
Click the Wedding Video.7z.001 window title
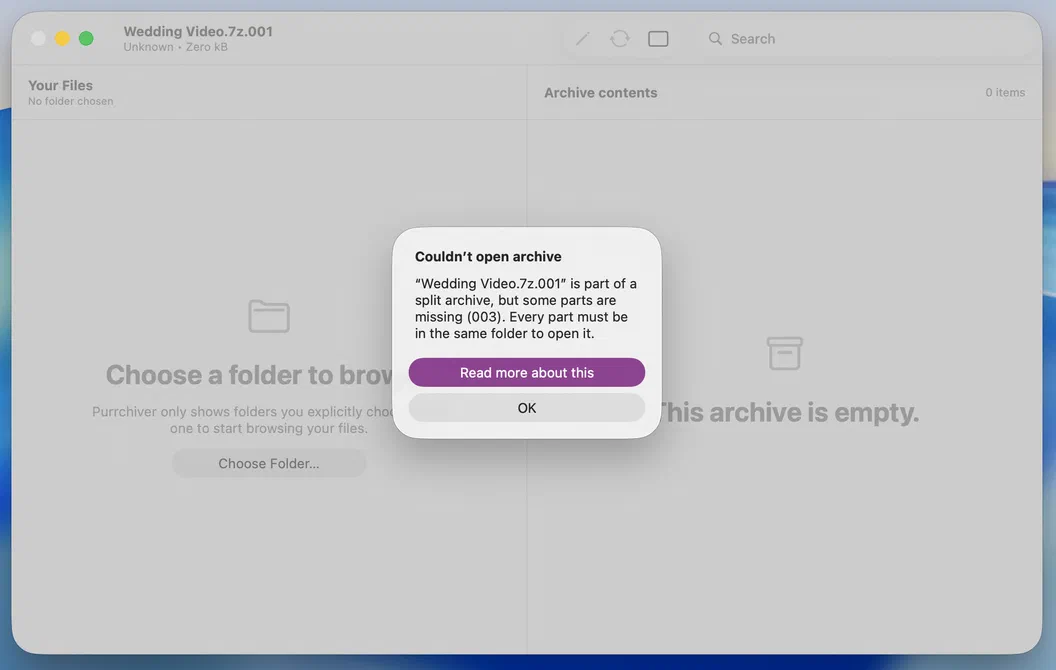(x=198, y=32)
